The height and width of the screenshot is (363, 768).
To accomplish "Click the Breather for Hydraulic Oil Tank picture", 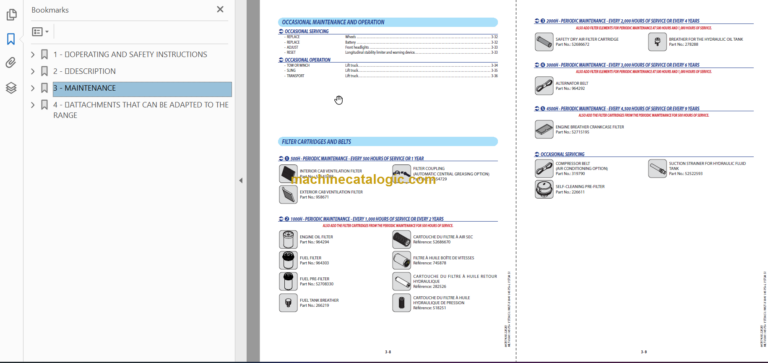I will pos(657,42).
